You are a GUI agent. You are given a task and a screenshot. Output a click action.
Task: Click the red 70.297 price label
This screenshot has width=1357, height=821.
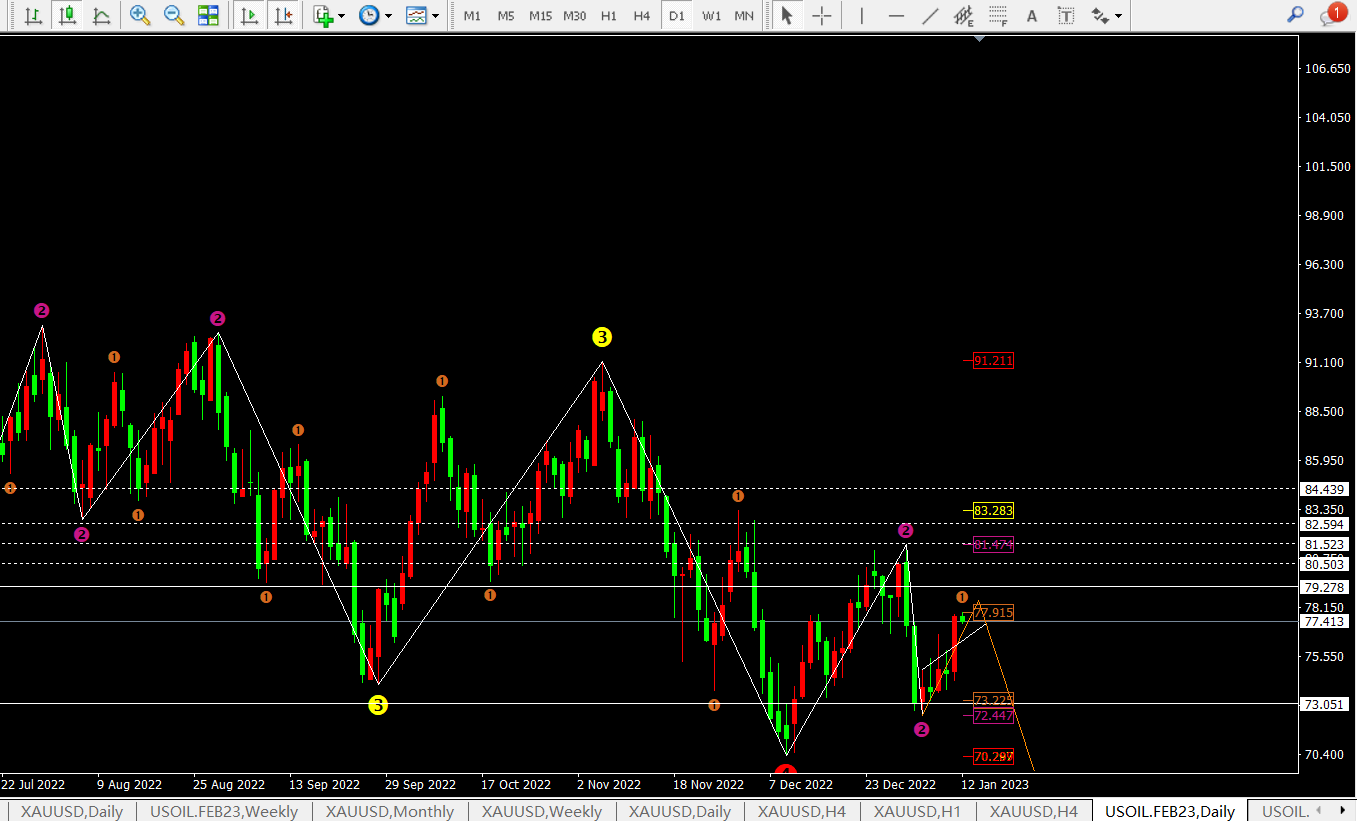click(993, 756)
